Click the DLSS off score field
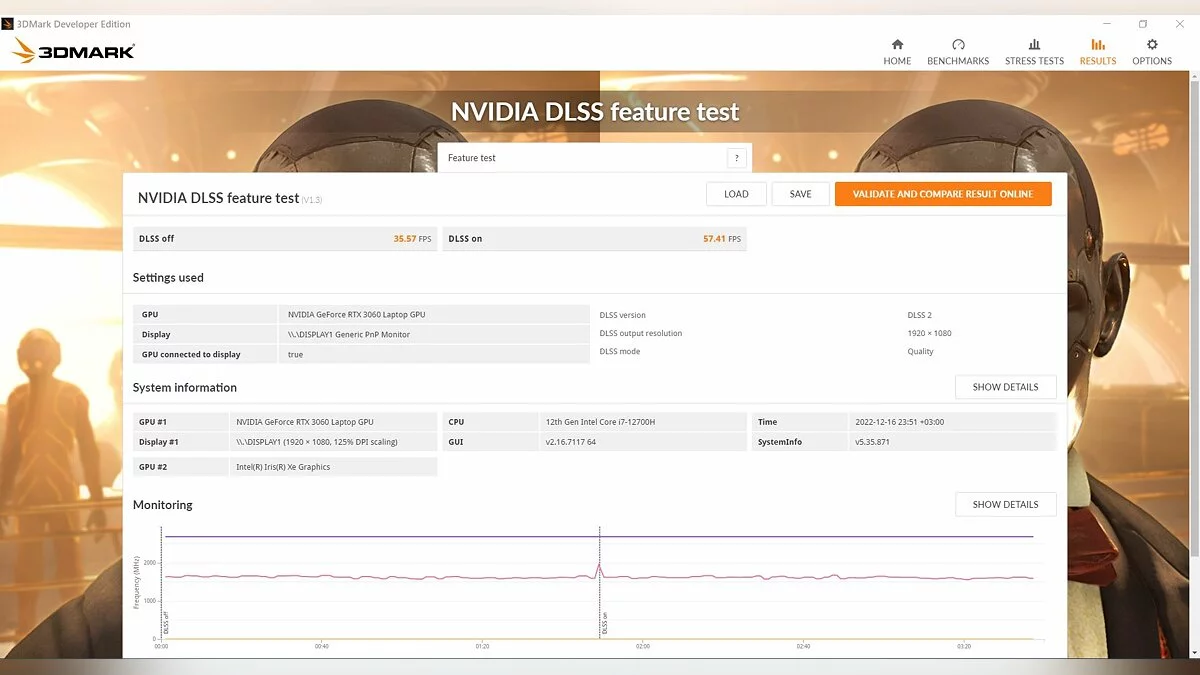This screenshot has width=1200, height=675. coord(285,239)
